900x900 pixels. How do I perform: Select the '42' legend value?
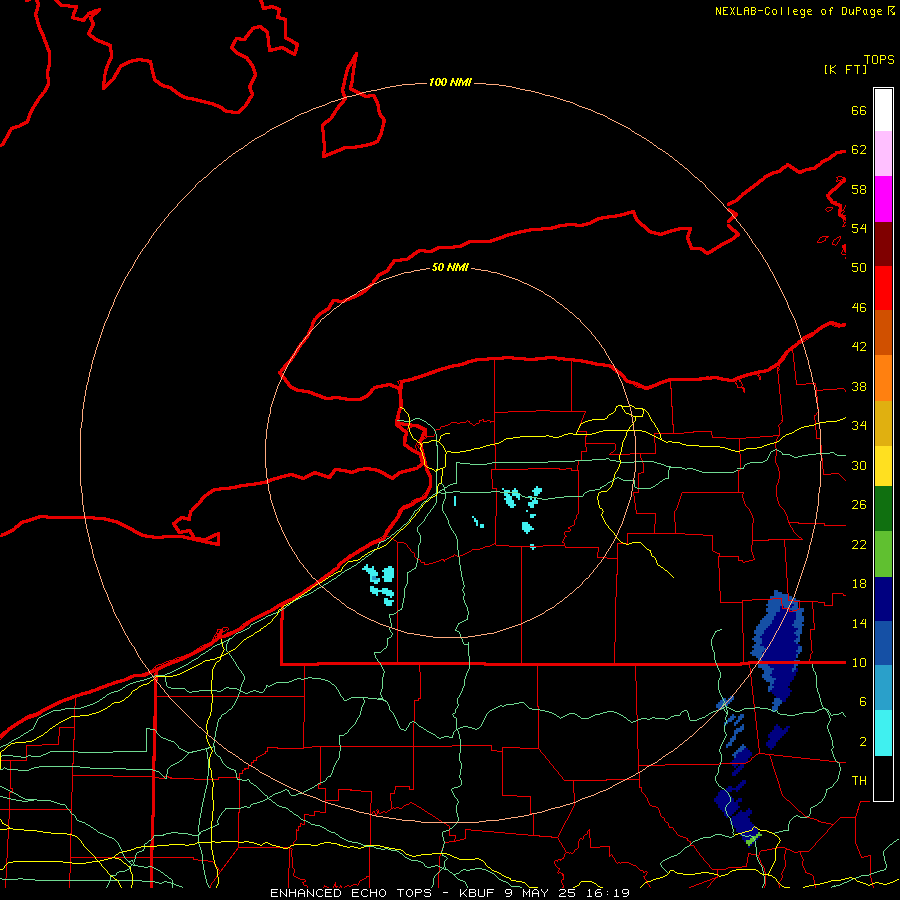click(859, 346)
